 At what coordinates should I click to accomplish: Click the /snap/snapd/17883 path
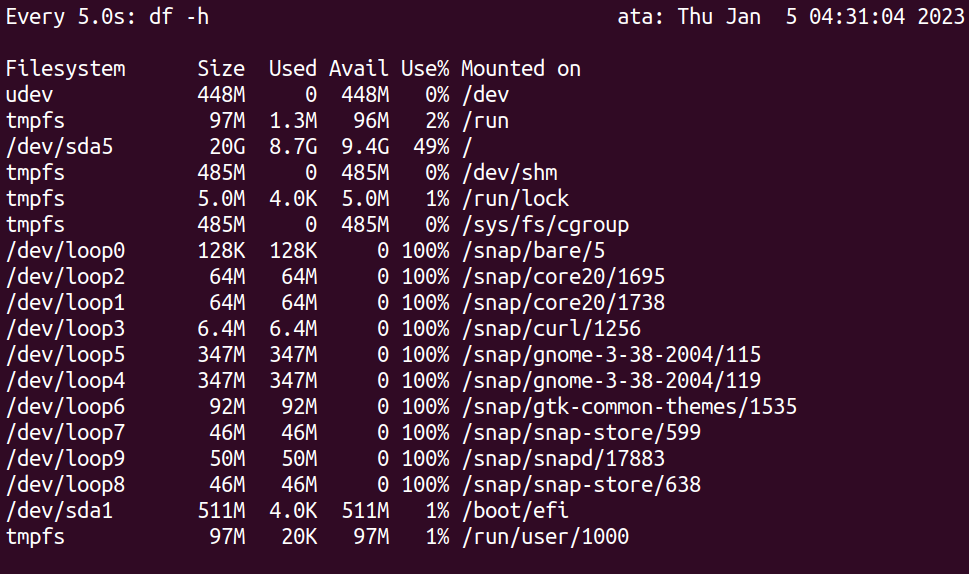[563, 458]
